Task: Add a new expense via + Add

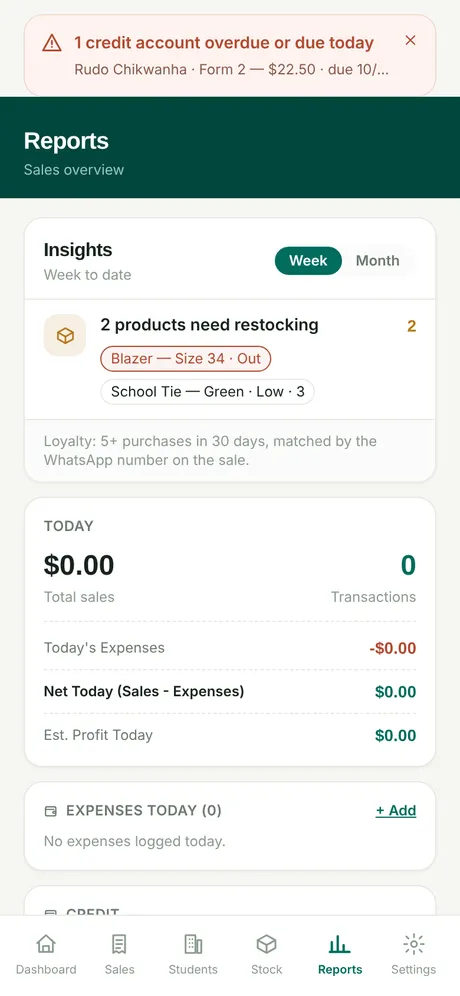Action: [x=396, y=811]
